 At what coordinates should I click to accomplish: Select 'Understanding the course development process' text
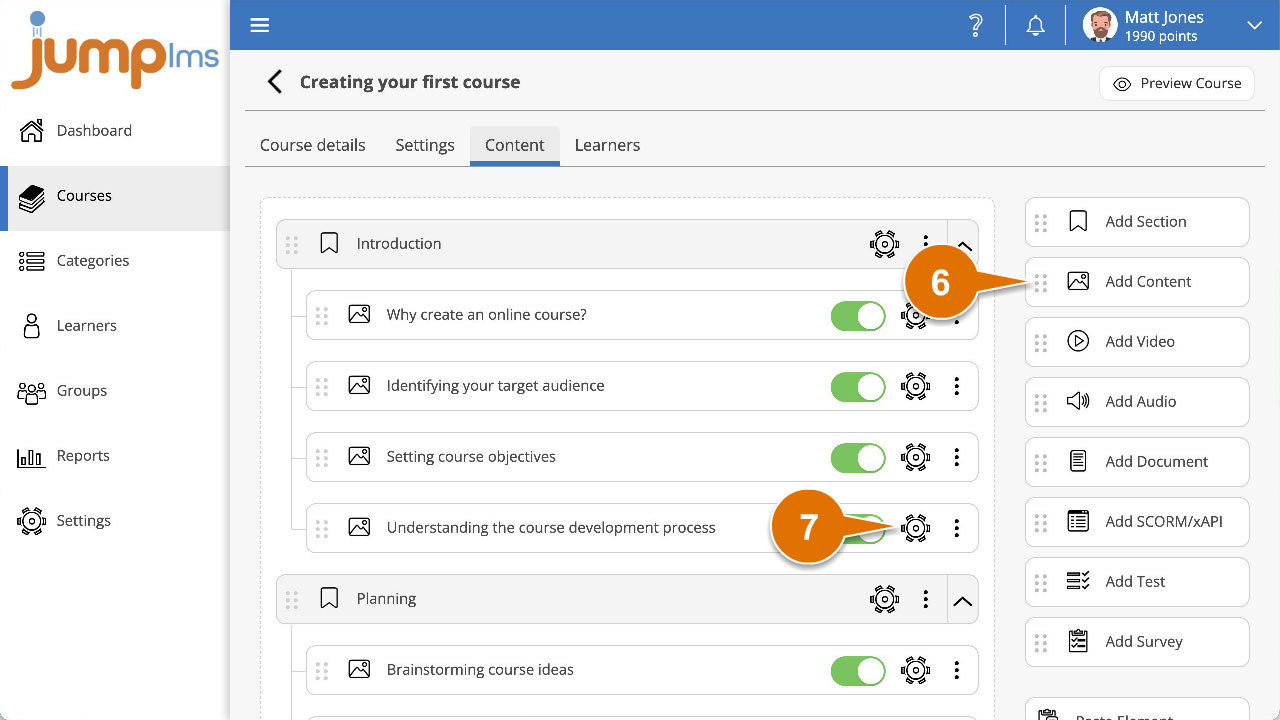551,528
